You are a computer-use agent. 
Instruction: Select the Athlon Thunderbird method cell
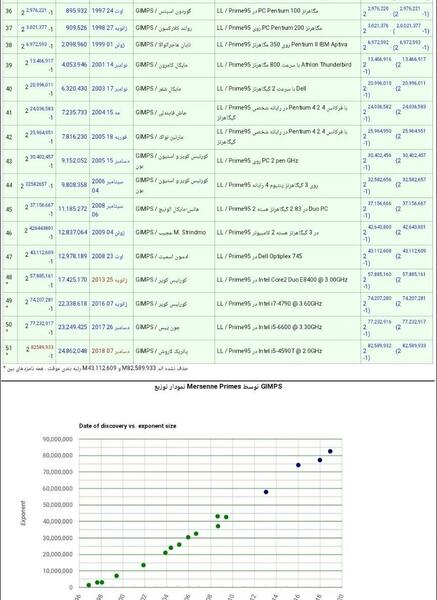[287, 65]
